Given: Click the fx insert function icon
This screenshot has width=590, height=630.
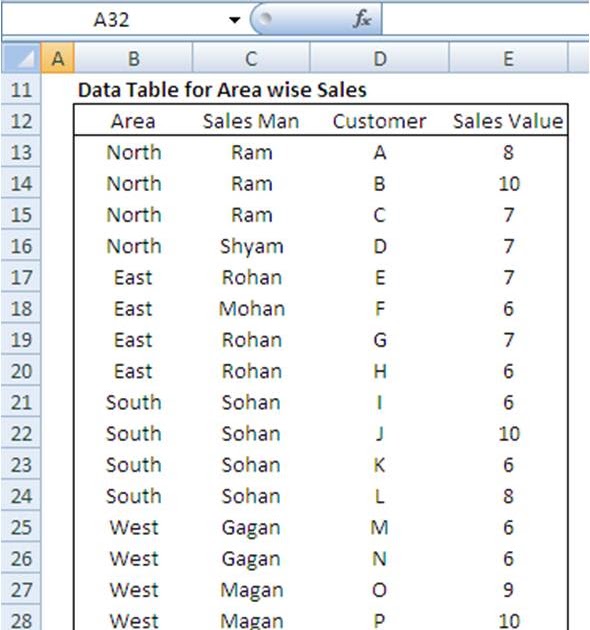Looking at the screenshot, I should coord(362,19).
